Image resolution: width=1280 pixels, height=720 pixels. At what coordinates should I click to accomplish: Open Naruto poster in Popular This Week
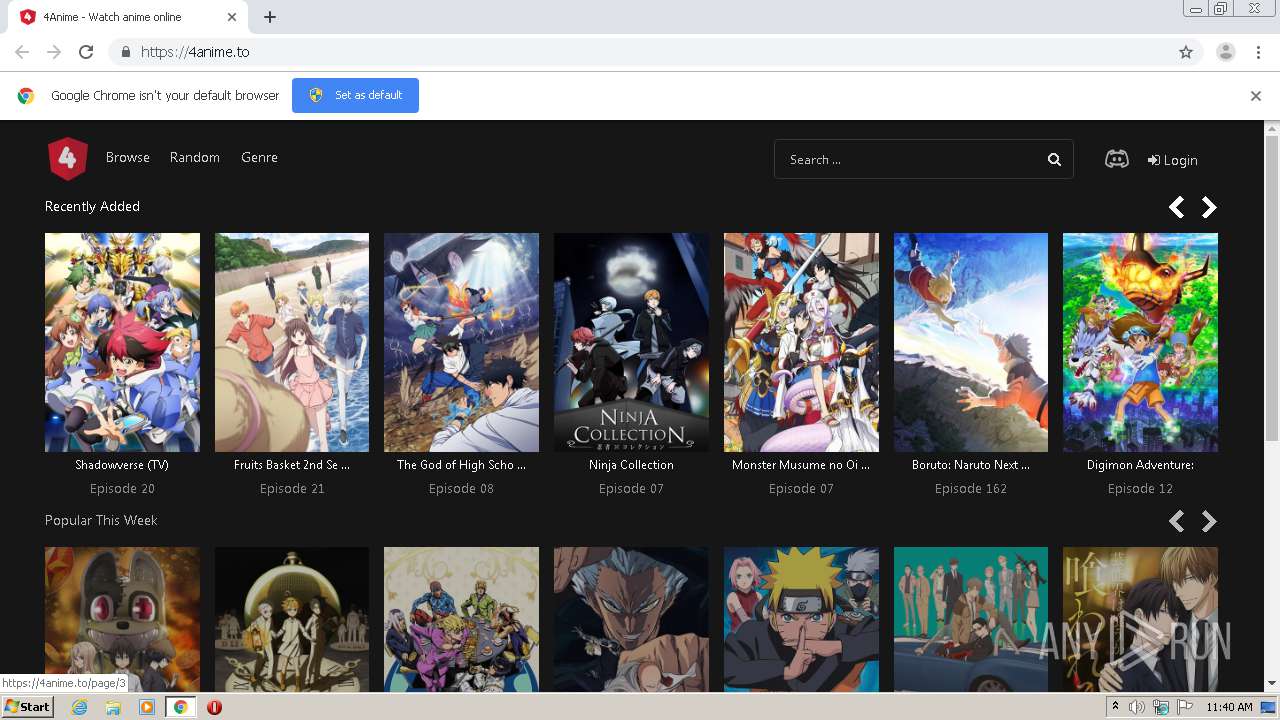tap(801, 619)
